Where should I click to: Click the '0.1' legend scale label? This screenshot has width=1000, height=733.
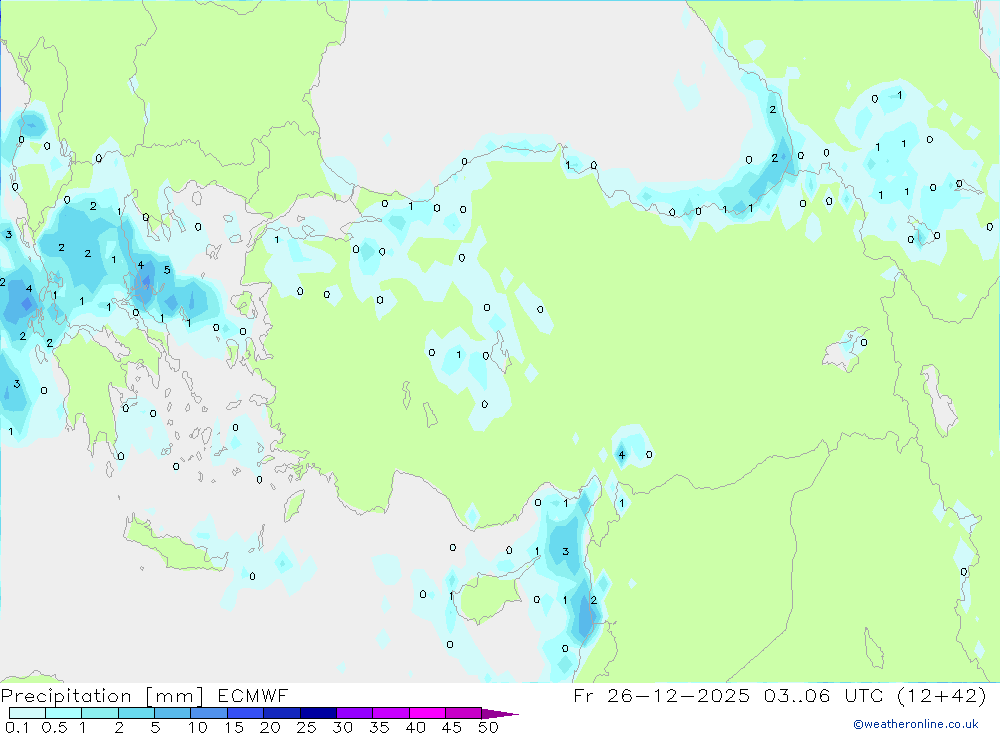17,727
